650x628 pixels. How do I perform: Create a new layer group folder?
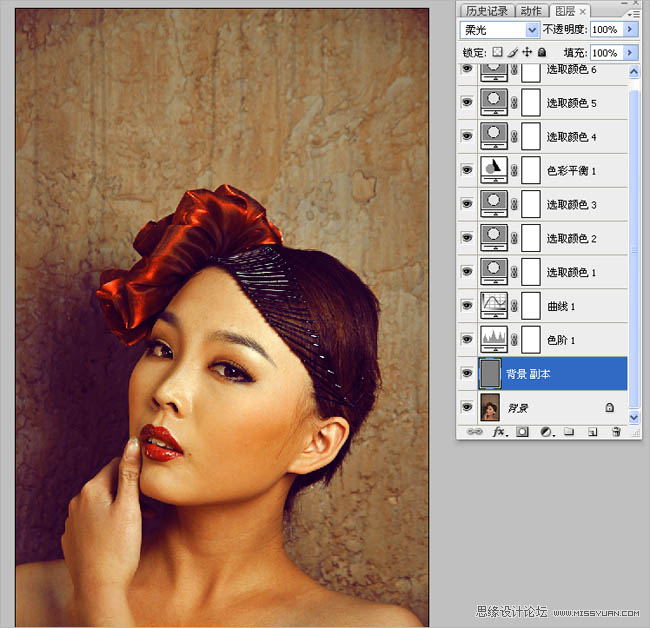click(x=569, y=432)
